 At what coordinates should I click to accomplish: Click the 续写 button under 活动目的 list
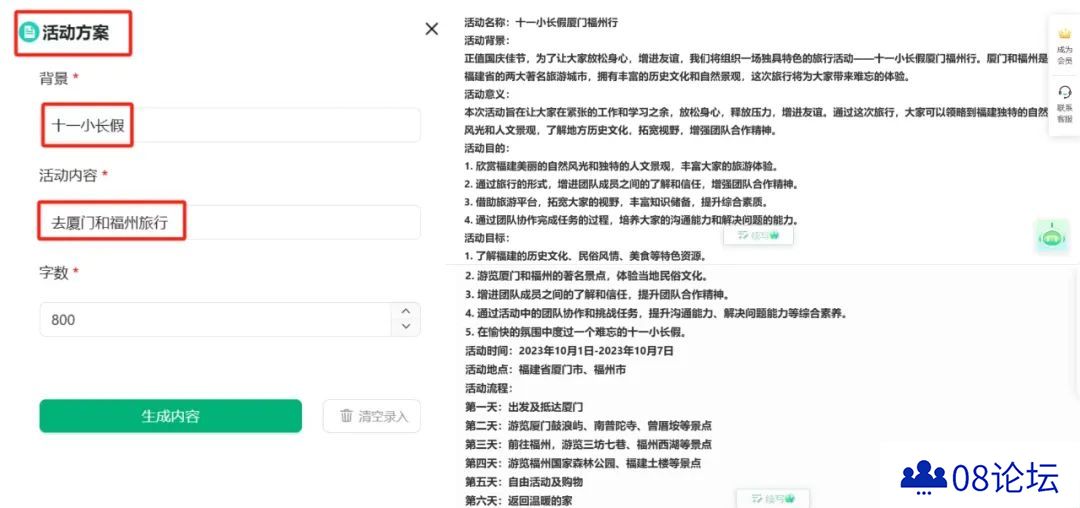pyautogui.click(x=758, y=235)
